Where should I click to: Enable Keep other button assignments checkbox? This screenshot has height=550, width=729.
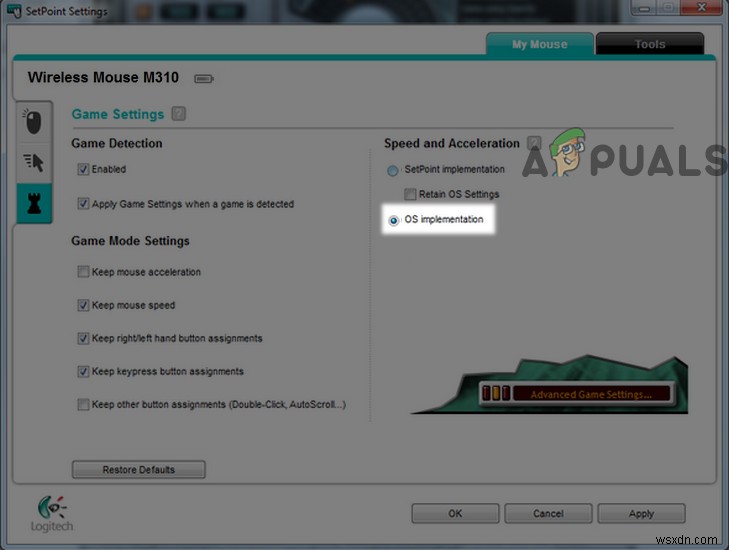(x=83, y=404)
